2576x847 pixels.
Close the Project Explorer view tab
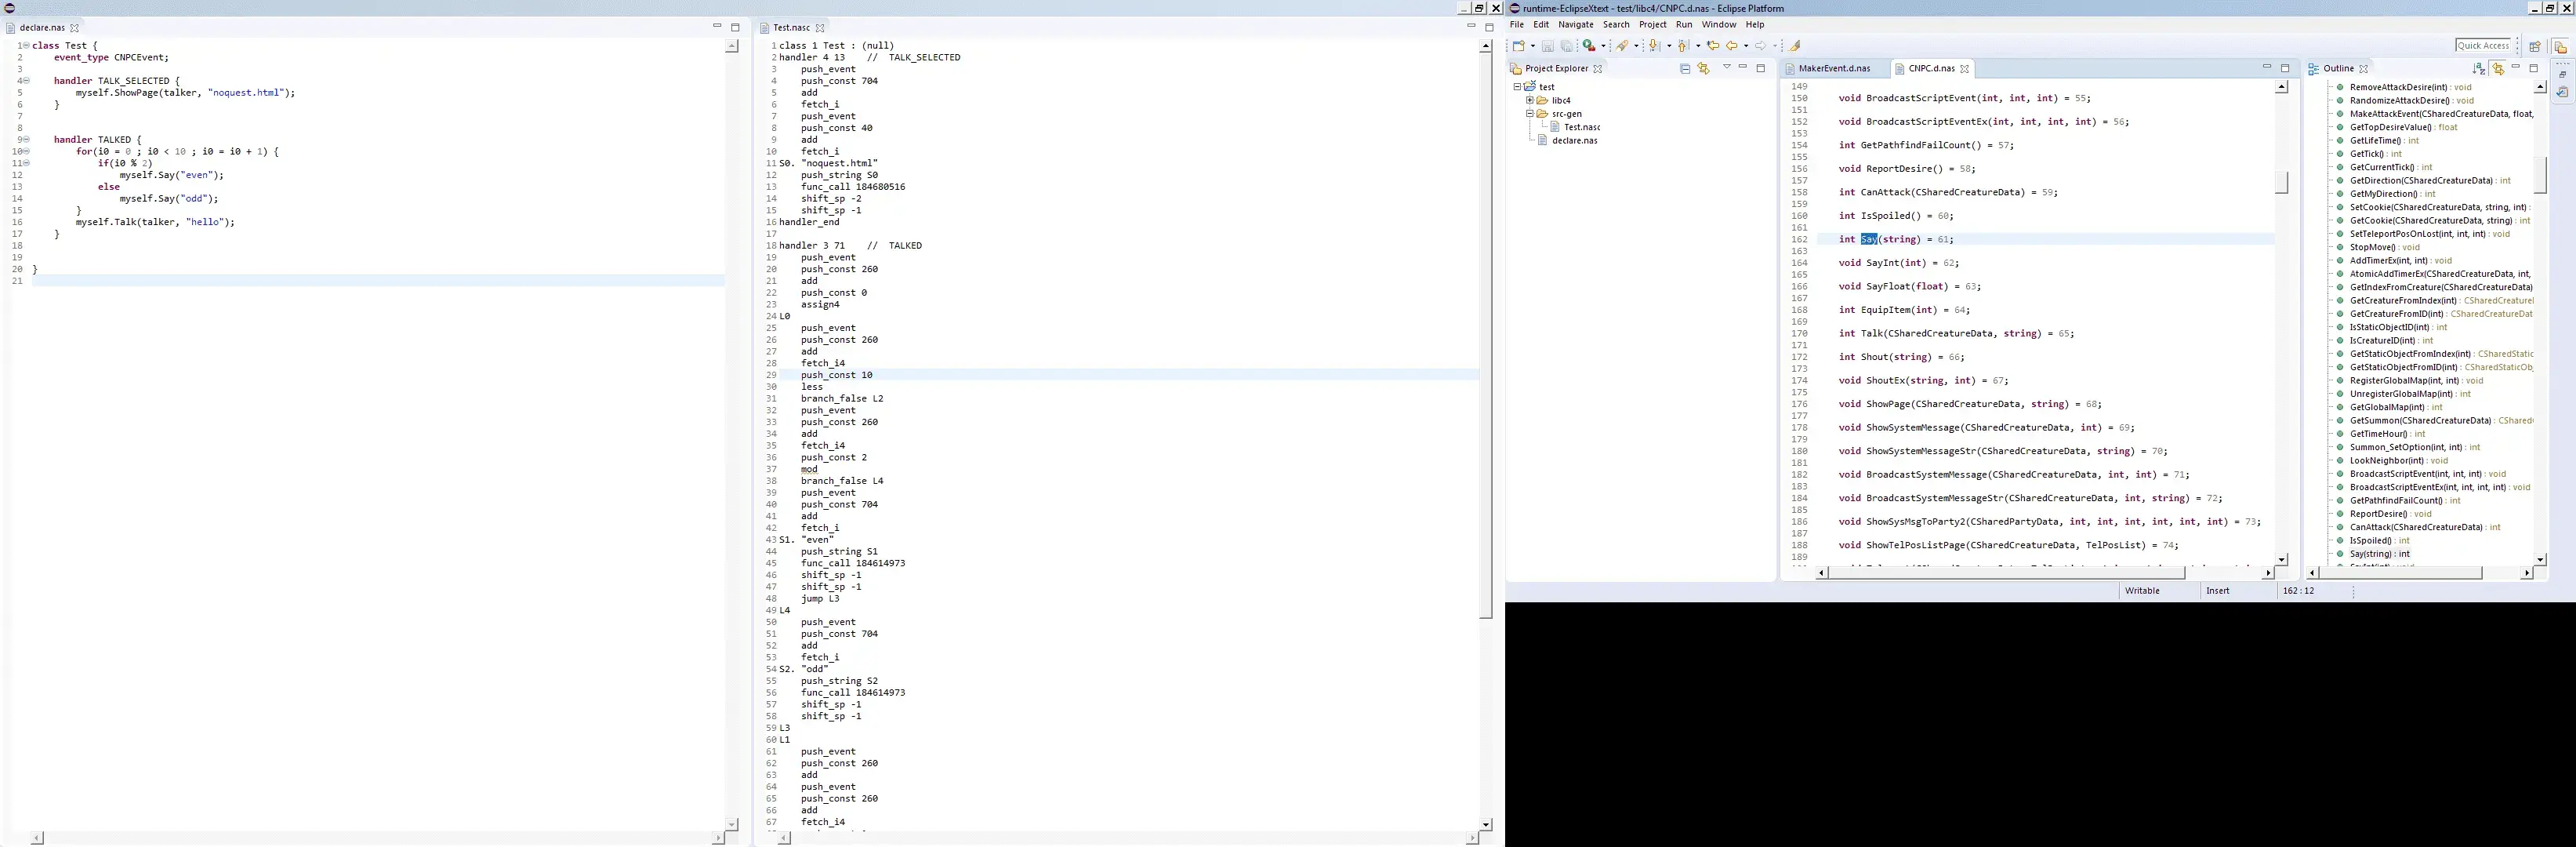(x=1597, y=69)
